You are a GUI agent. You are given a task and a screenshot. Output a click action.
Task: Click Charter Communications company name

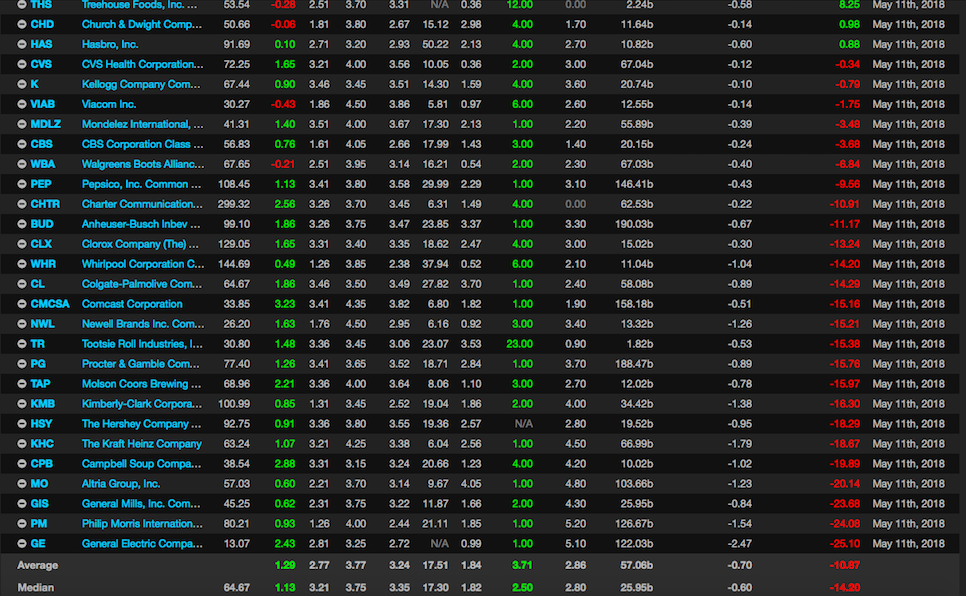coord(142,204)
